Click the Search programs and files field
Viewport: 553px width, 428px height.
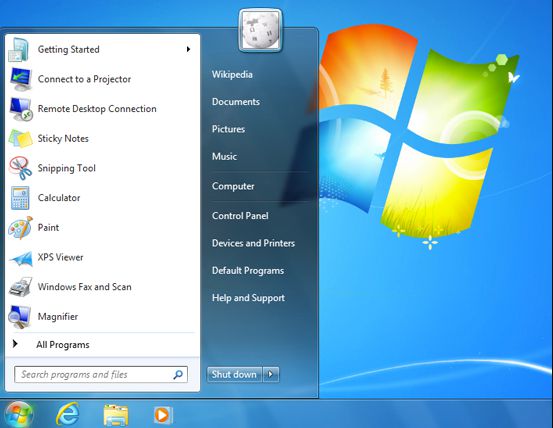[101, 374]
